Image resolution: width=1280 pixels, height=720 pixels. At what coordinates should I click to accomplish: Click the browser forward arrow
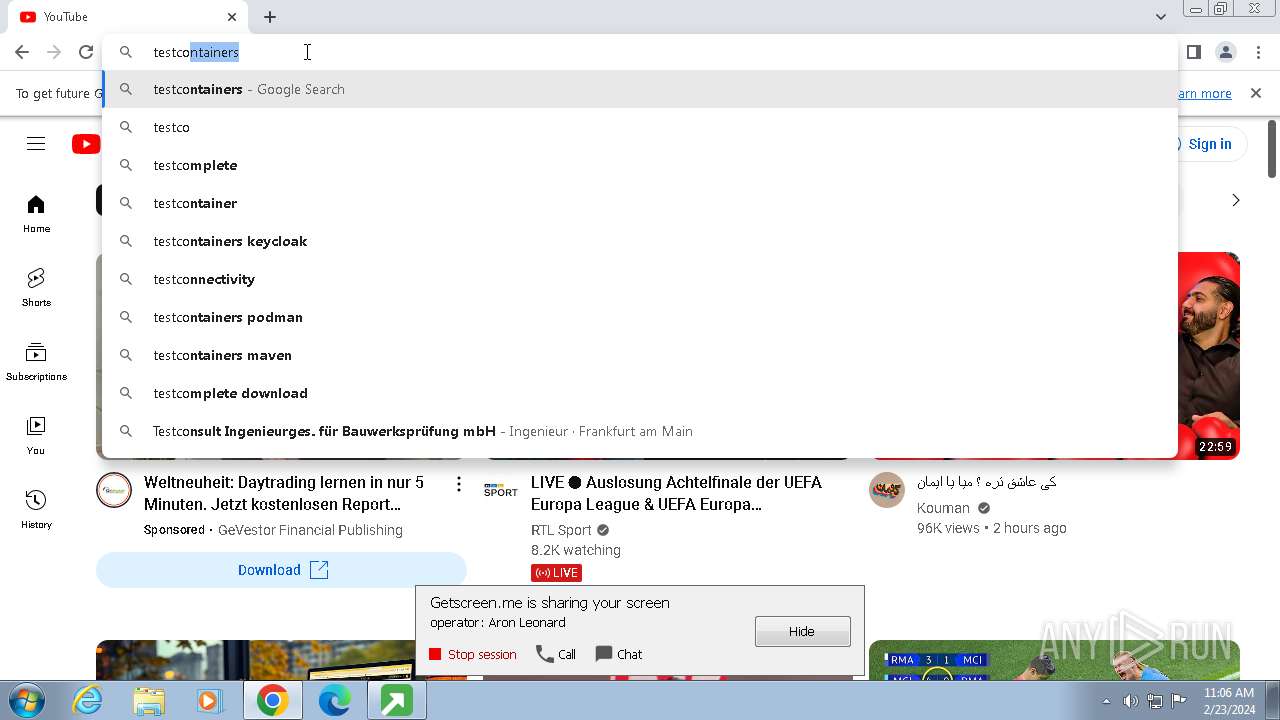pyautogui.click(x=54, y=52)
